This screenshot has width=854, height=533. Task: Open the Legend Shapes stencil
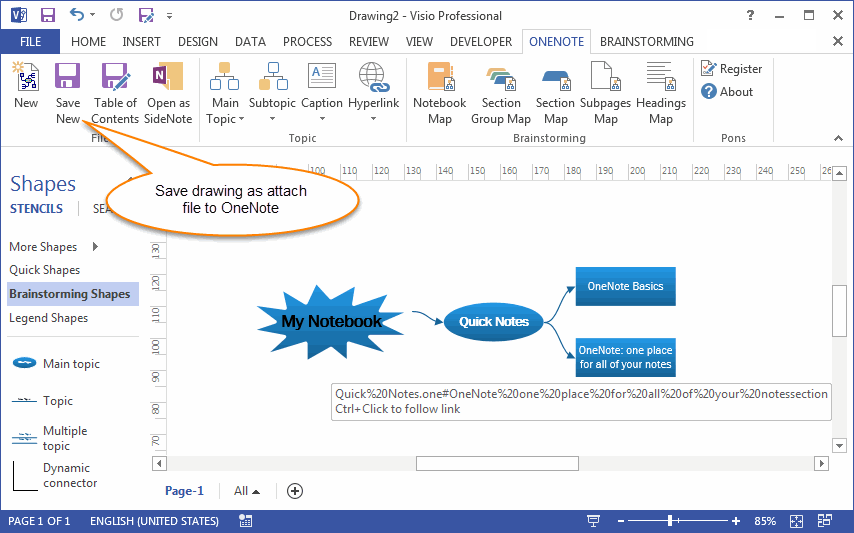point(48,318)
